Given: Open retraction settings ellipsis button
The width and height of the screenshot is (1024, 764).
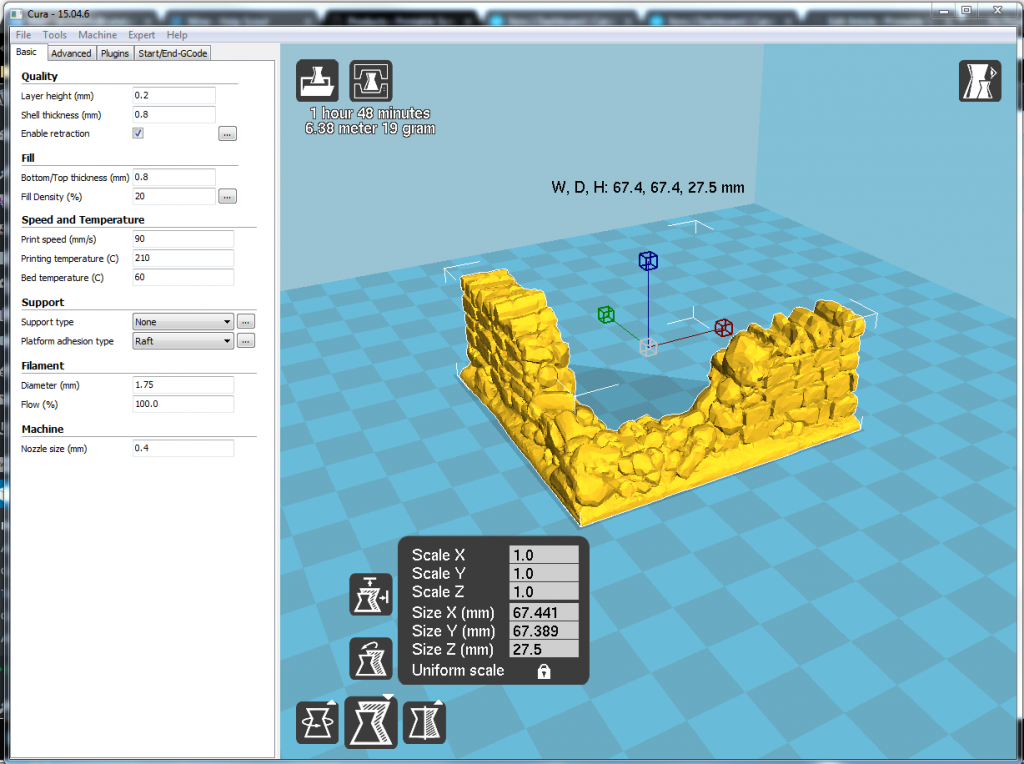Looking at the screenshot, I should [227, 134].
